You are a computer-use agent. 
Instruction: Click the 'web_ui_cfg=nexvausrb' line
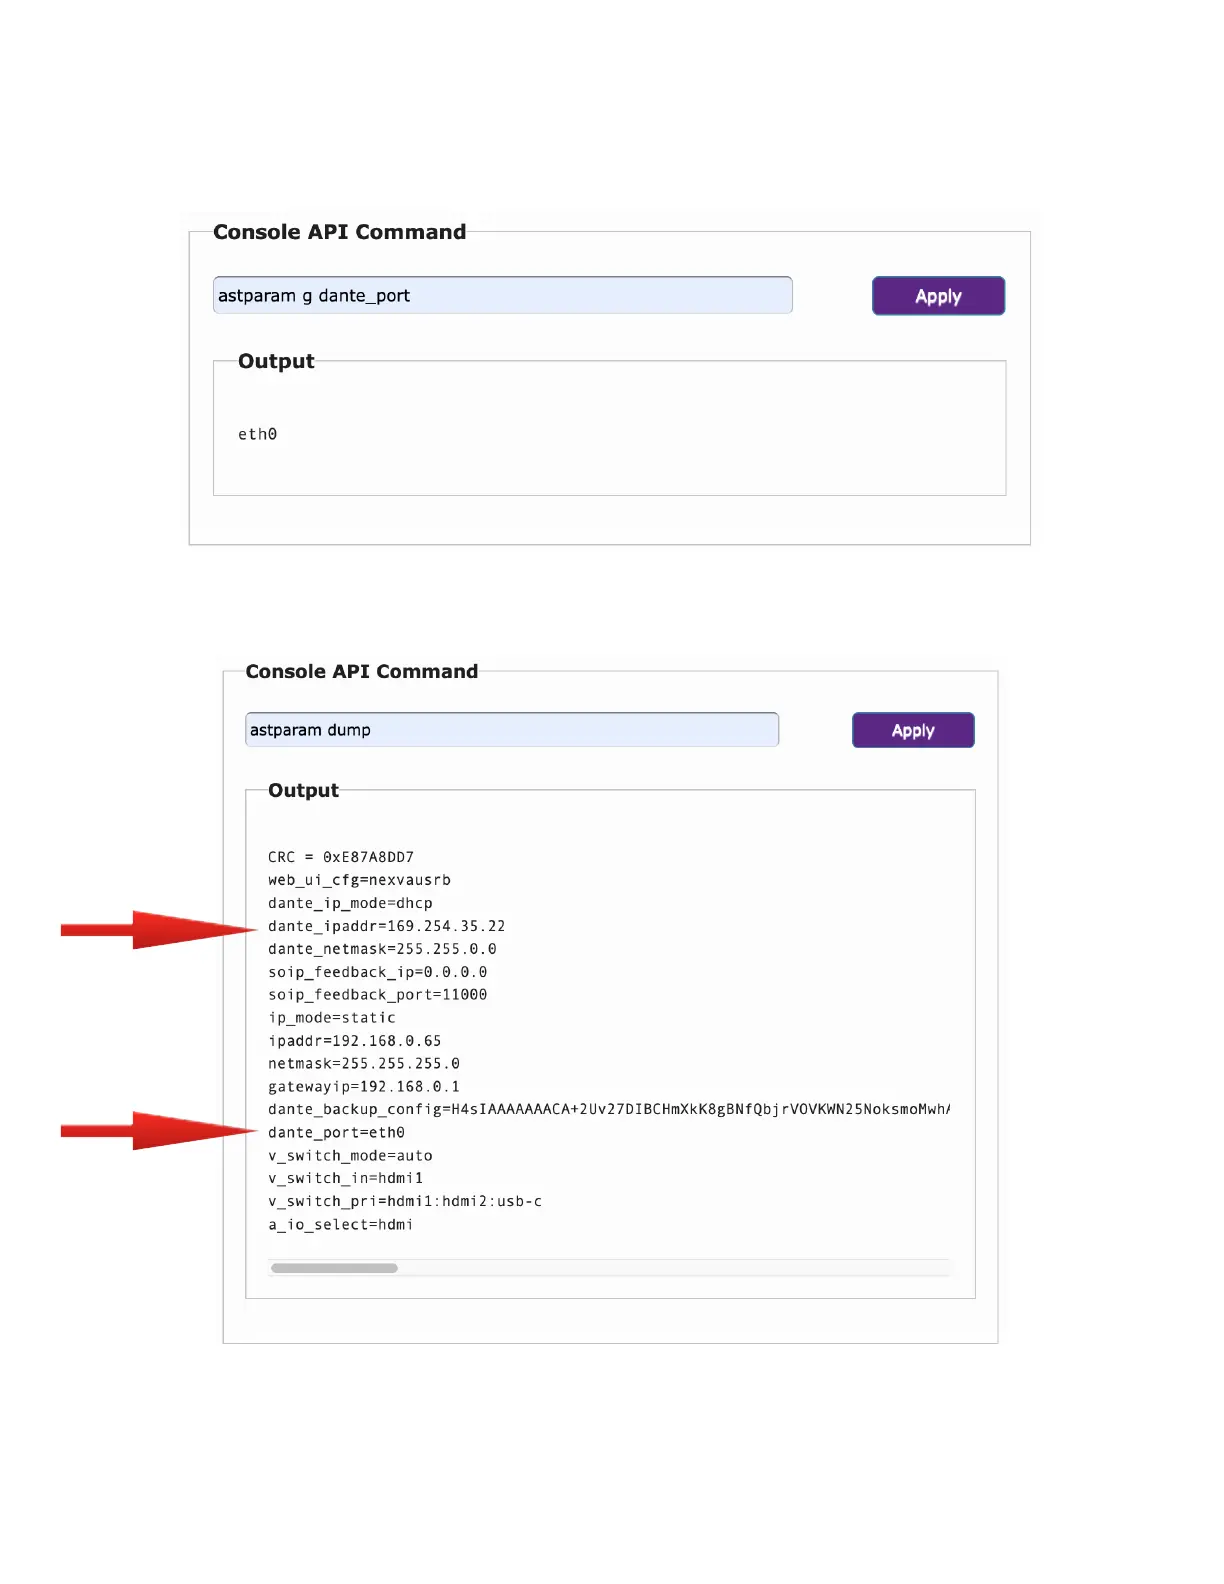point(359,880)
